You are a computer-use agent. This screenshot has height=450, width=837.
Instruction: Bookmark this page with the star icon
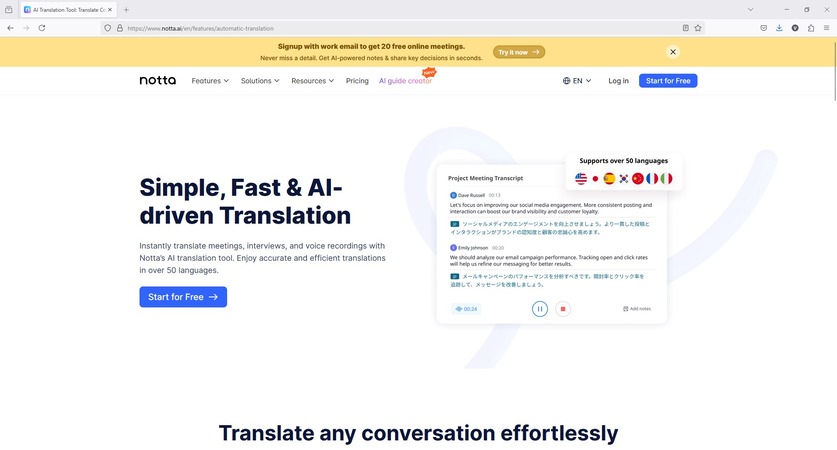click(698, 28)
